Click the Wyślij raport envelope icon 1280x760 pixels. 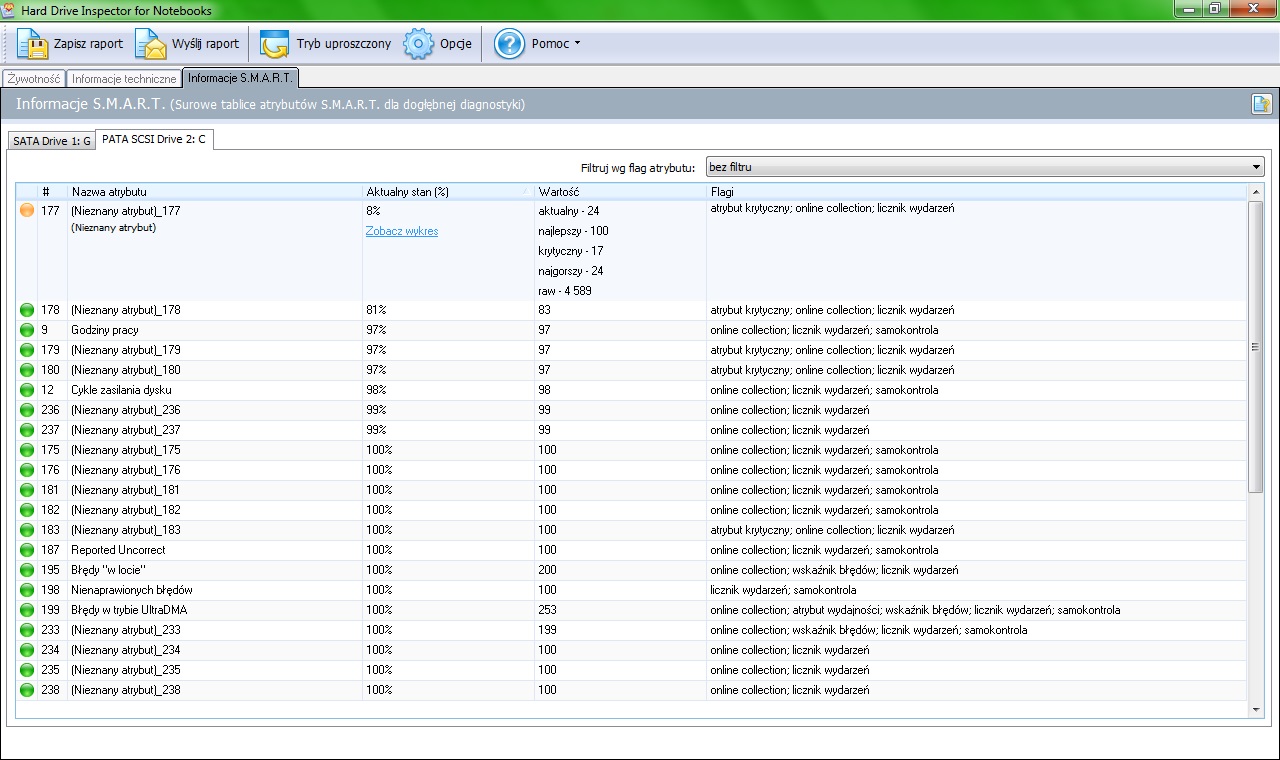(x=151, y=44)
